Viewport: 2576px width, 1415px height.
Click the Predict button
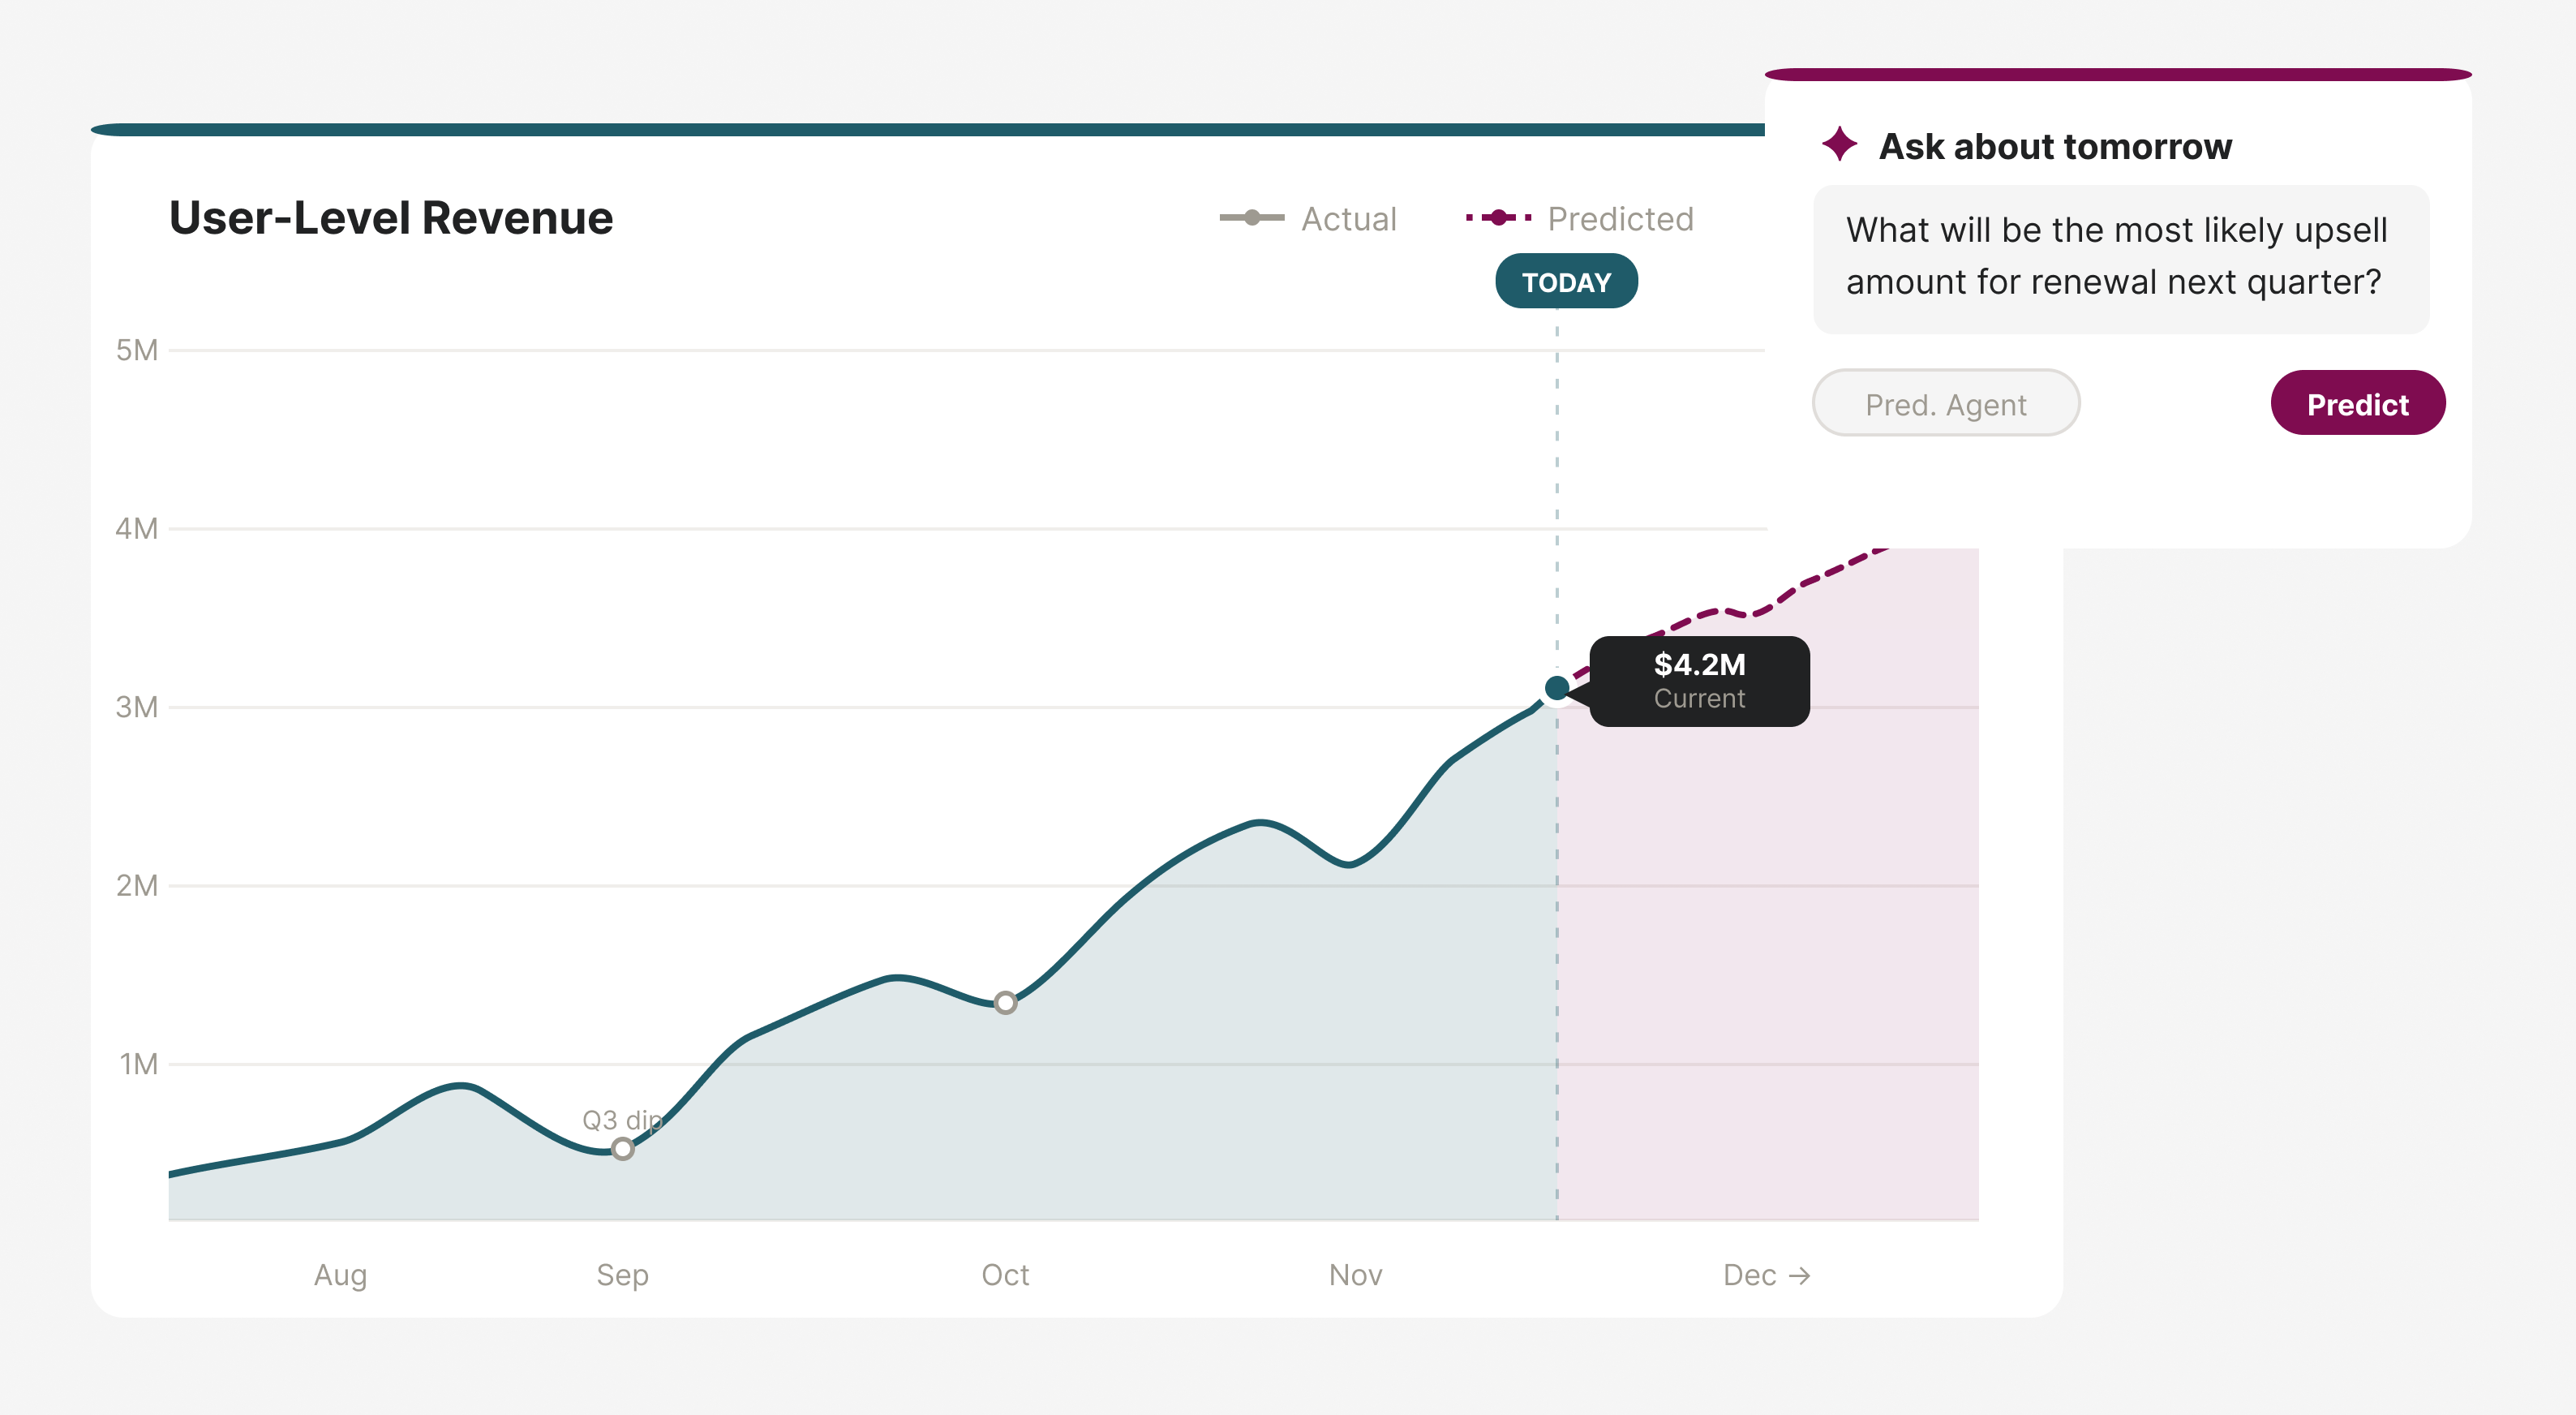click(2357, 403)
